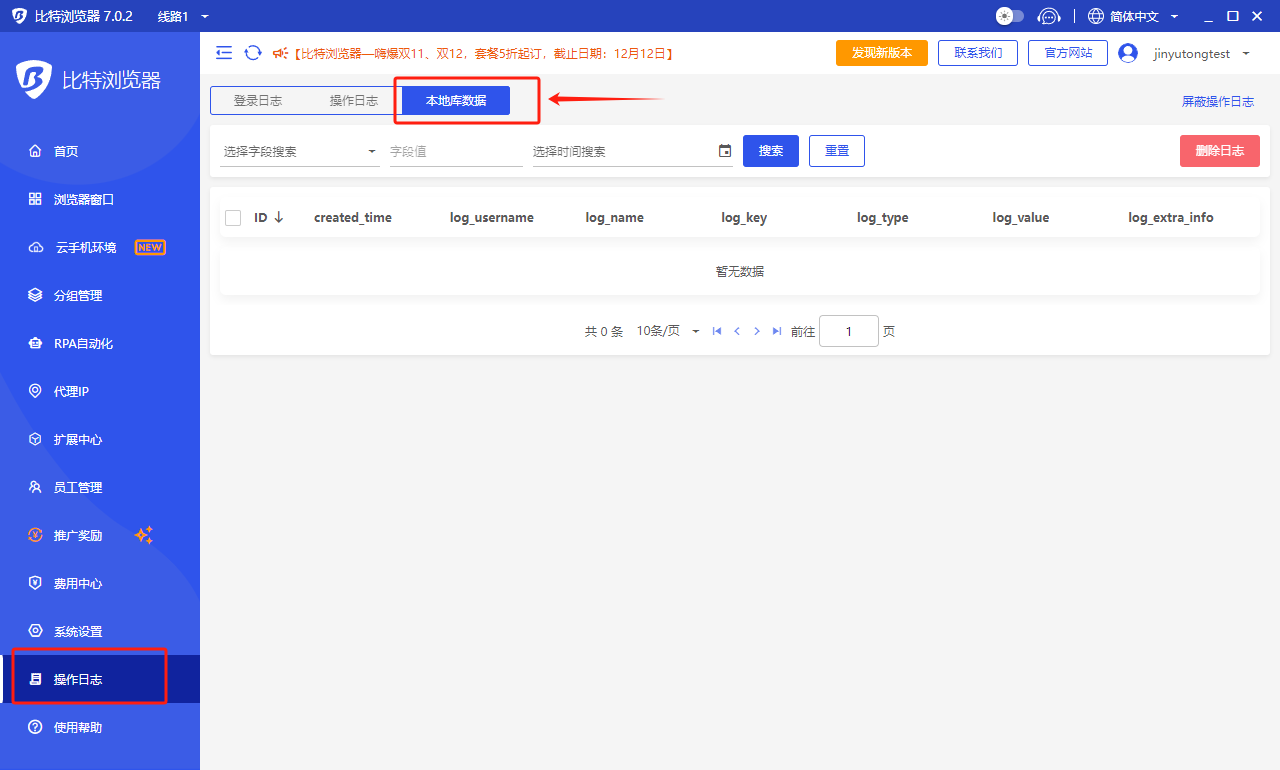The height and width of the screenshot is (770, 1280).
Task: Go to last page pagination icon
Action: [777, 331]
